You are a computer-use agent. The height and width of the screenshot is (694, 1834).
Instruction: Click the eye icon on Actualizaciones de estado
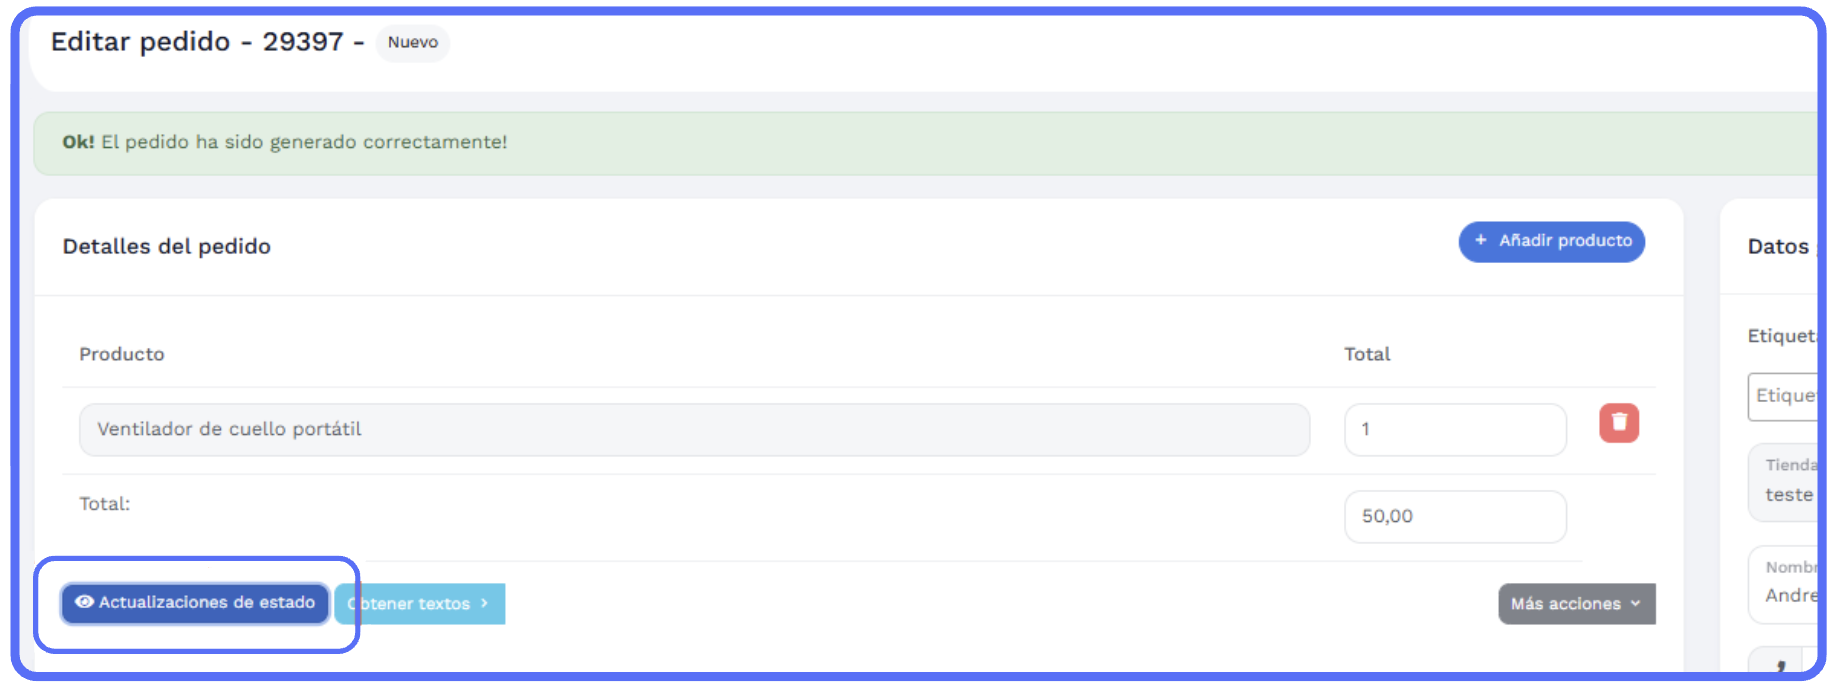(x=85, y=602)
